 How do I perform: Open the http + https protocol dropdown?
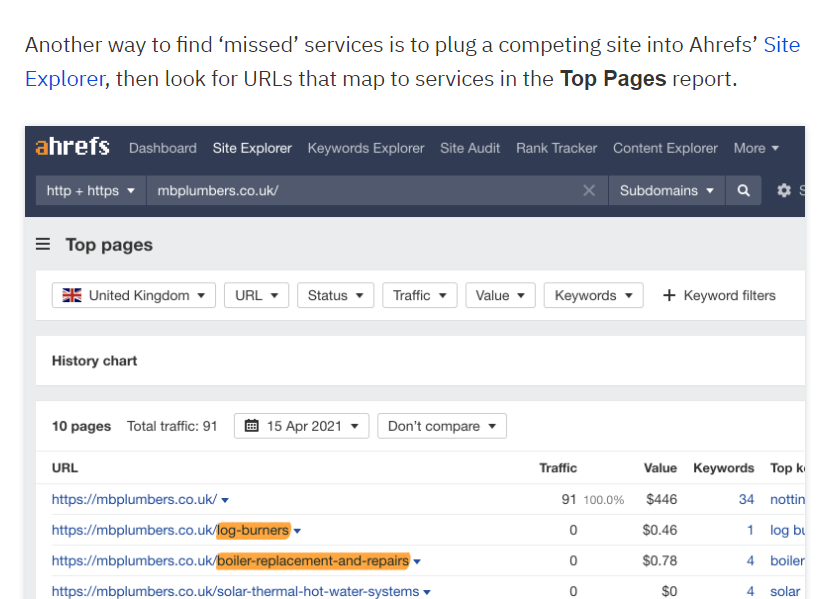(91, 190)
